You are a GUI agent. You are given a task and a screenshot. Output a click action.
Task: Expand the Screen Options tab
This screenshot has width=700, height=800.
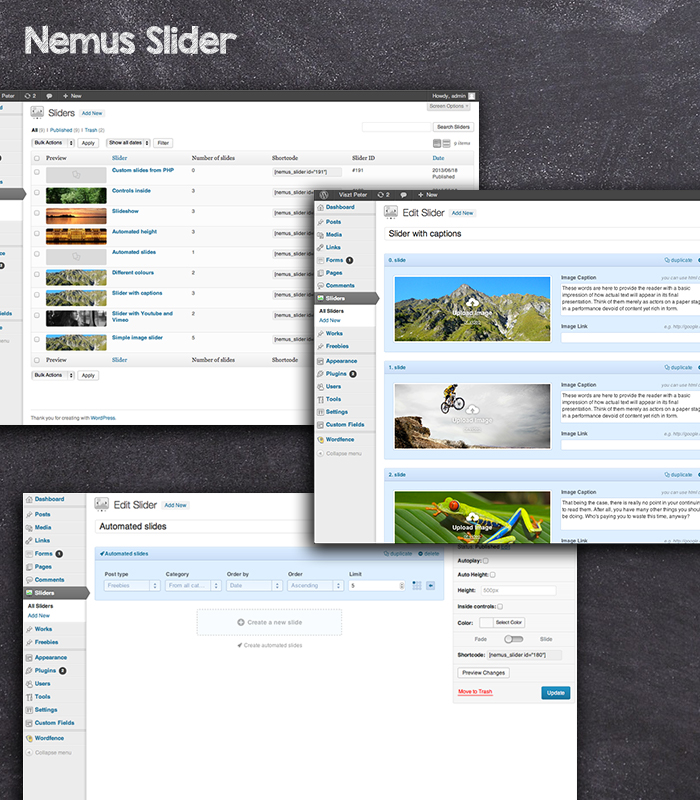click(448, 106)
